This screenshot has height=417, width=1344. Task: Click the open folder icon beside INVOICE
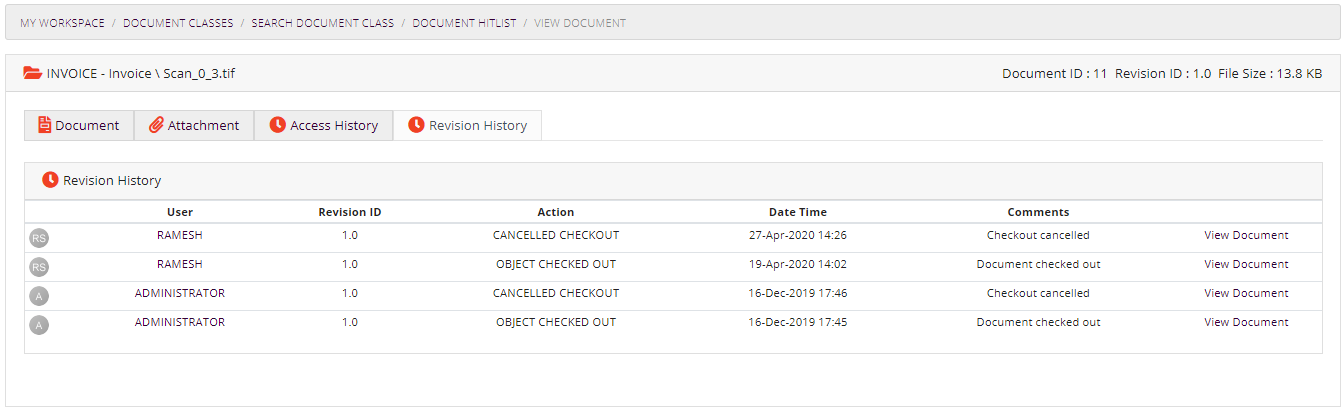(x=33, y=74)
